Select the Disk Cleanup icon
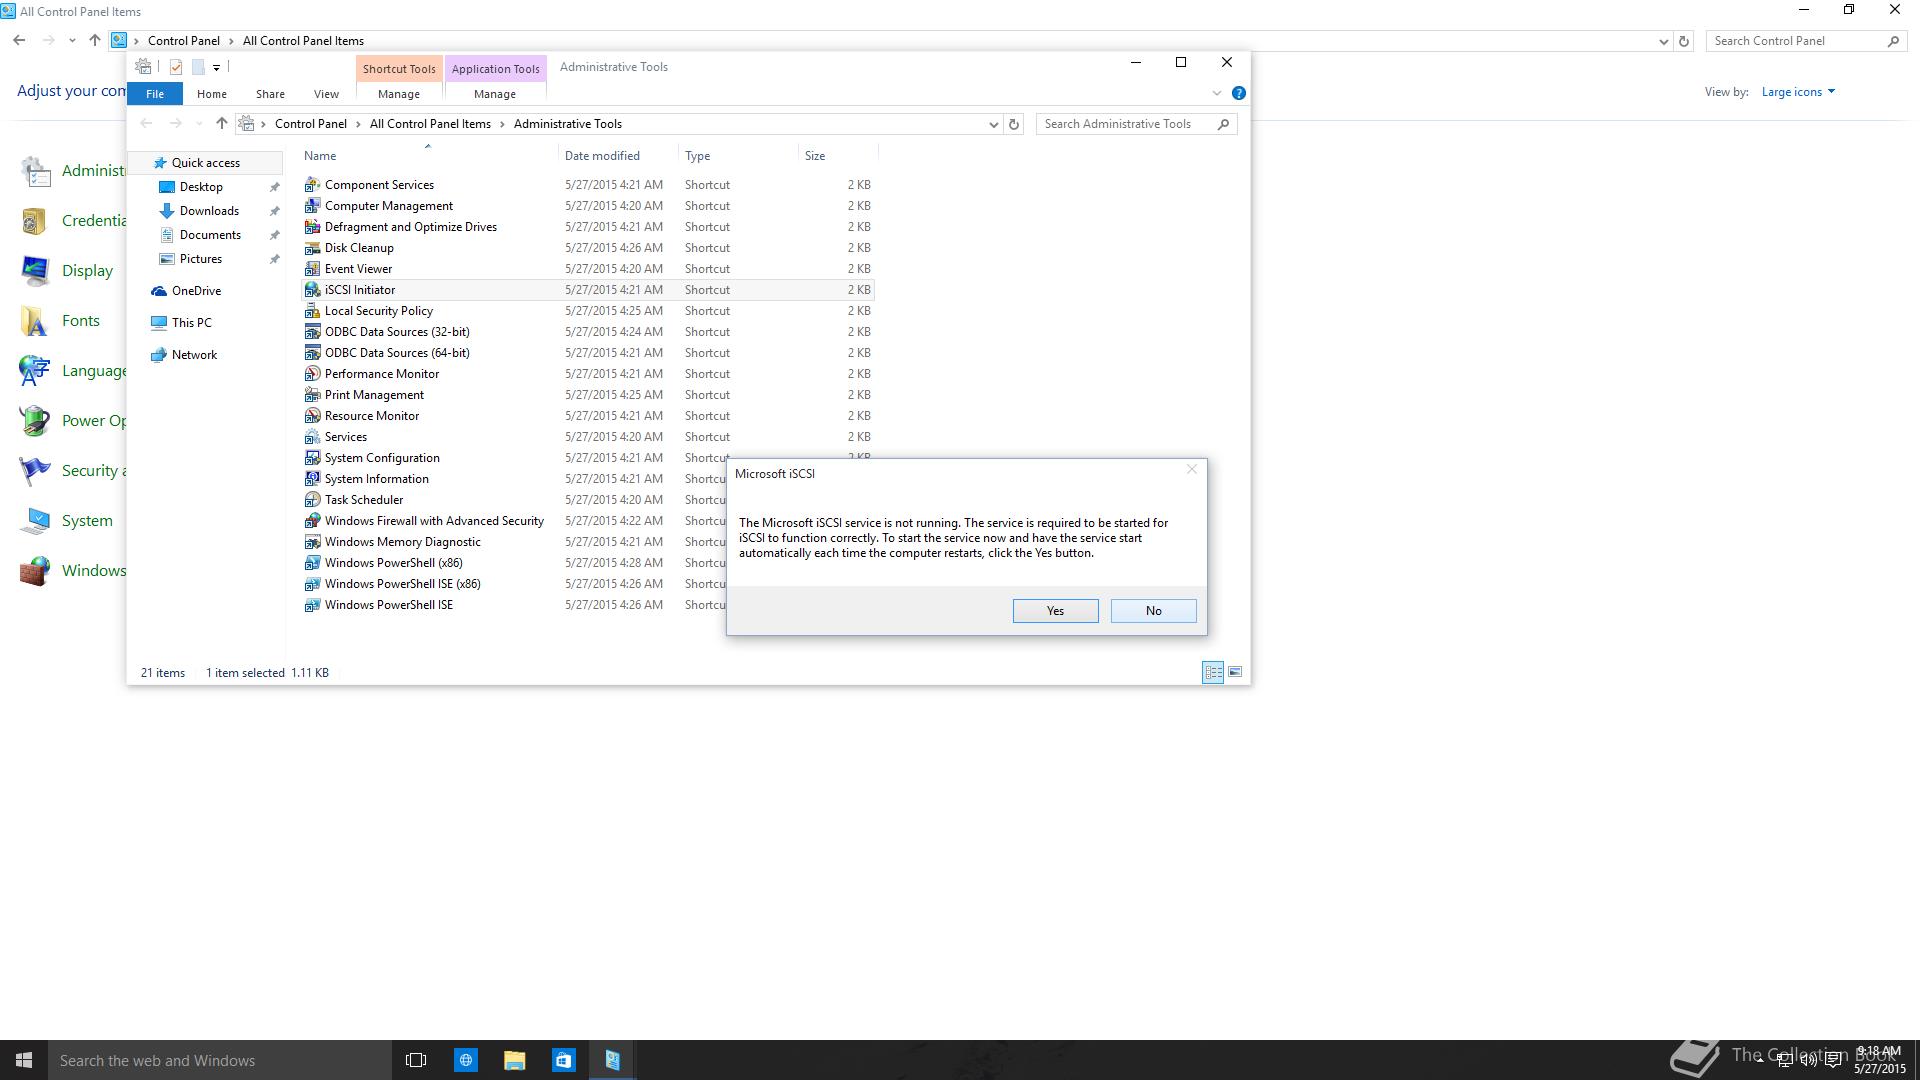Screen dimensions: 1920x1080 312,248
